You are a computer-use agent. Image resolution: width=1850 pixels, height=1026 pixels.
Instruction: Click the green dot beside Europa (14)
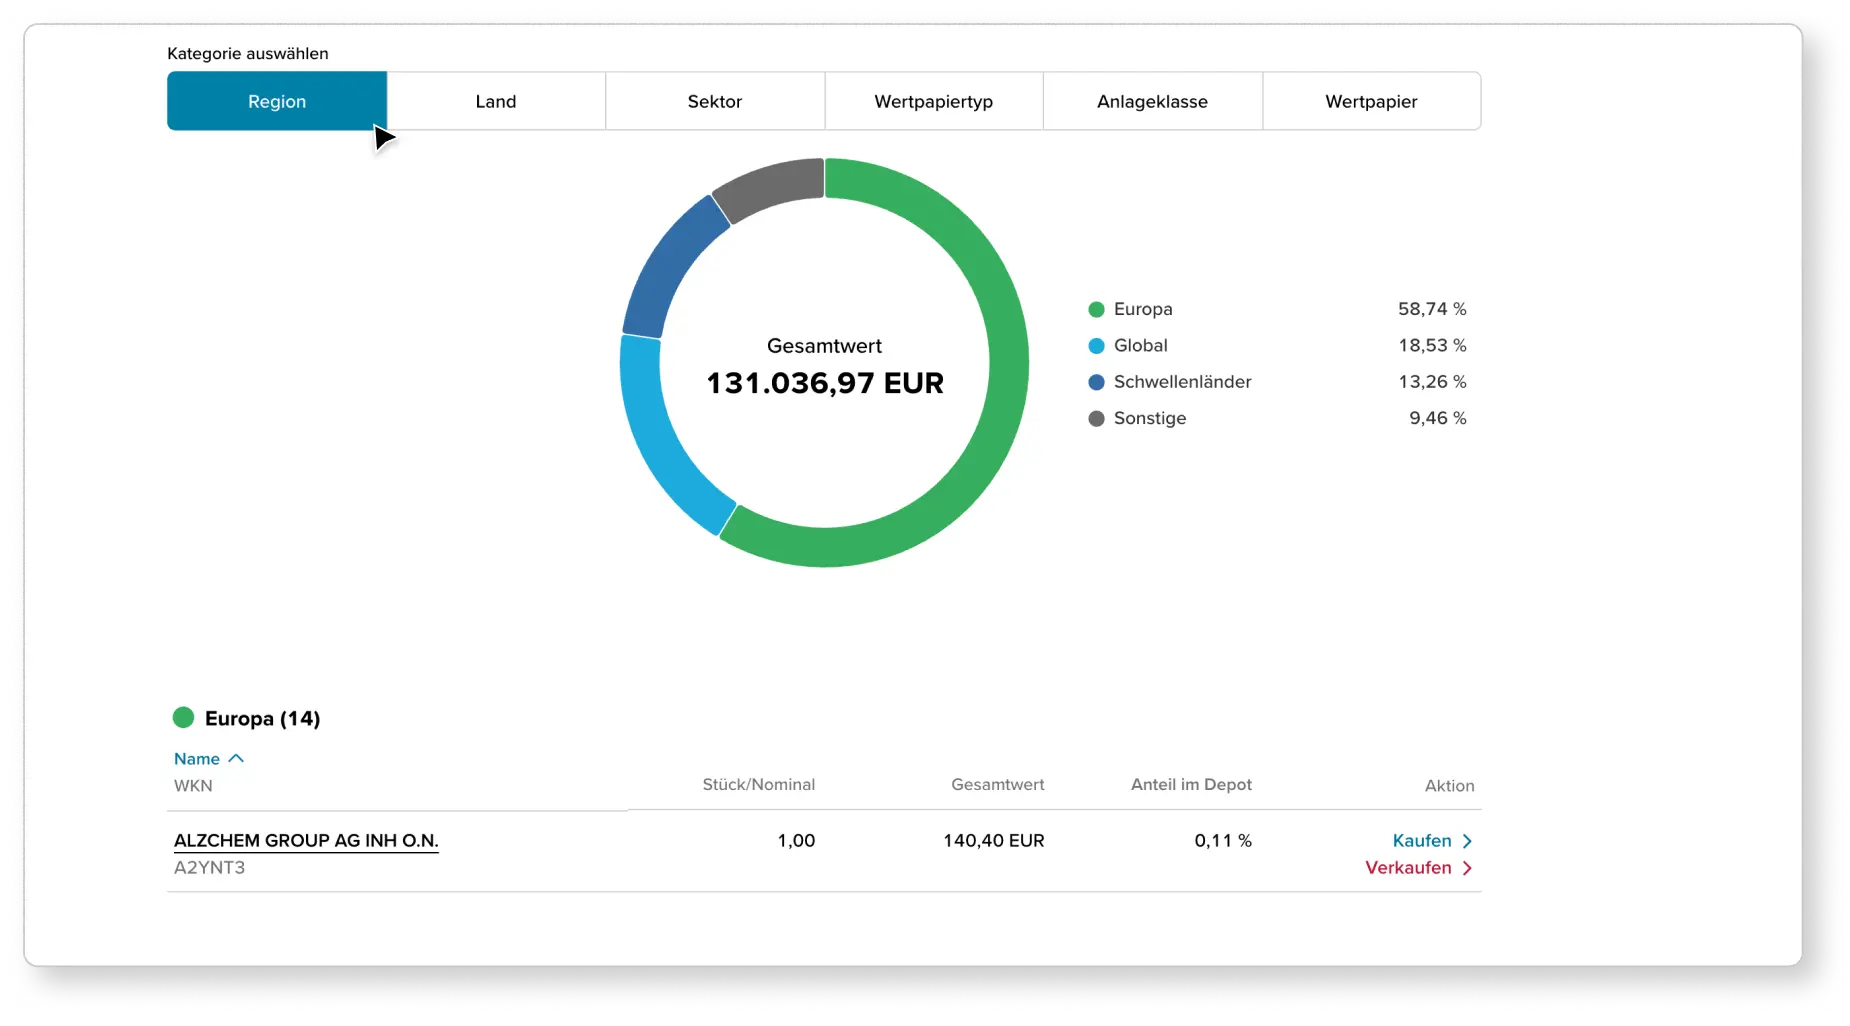[184, 717]
